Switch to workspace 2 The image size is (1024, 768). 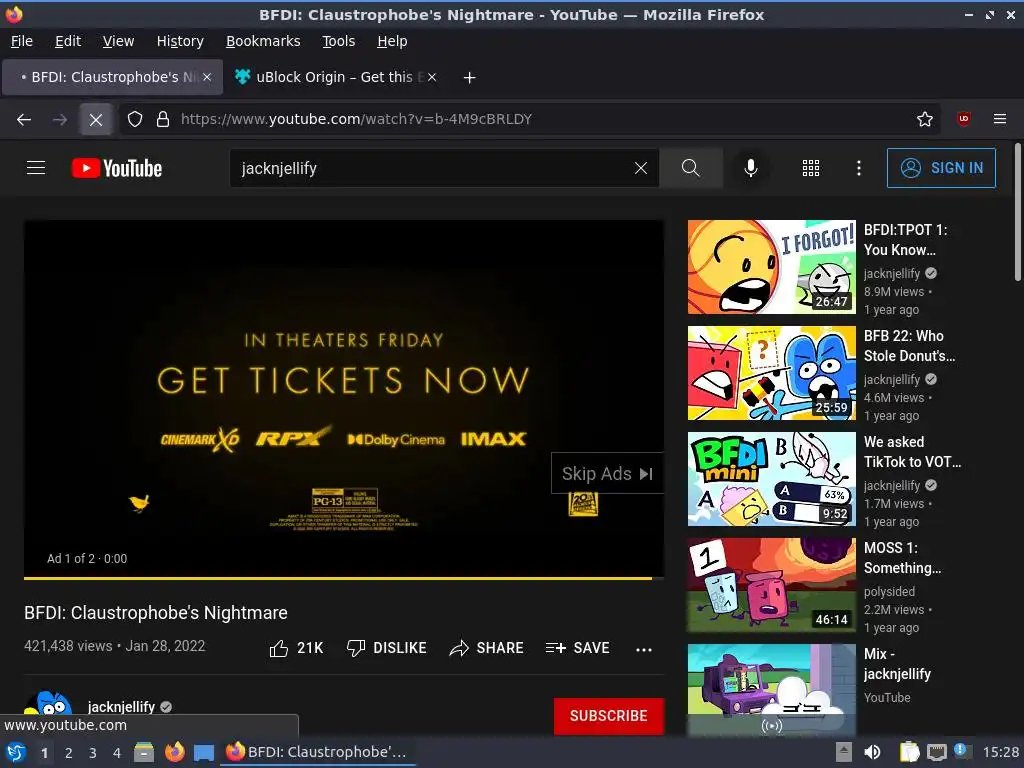(69, 753)
